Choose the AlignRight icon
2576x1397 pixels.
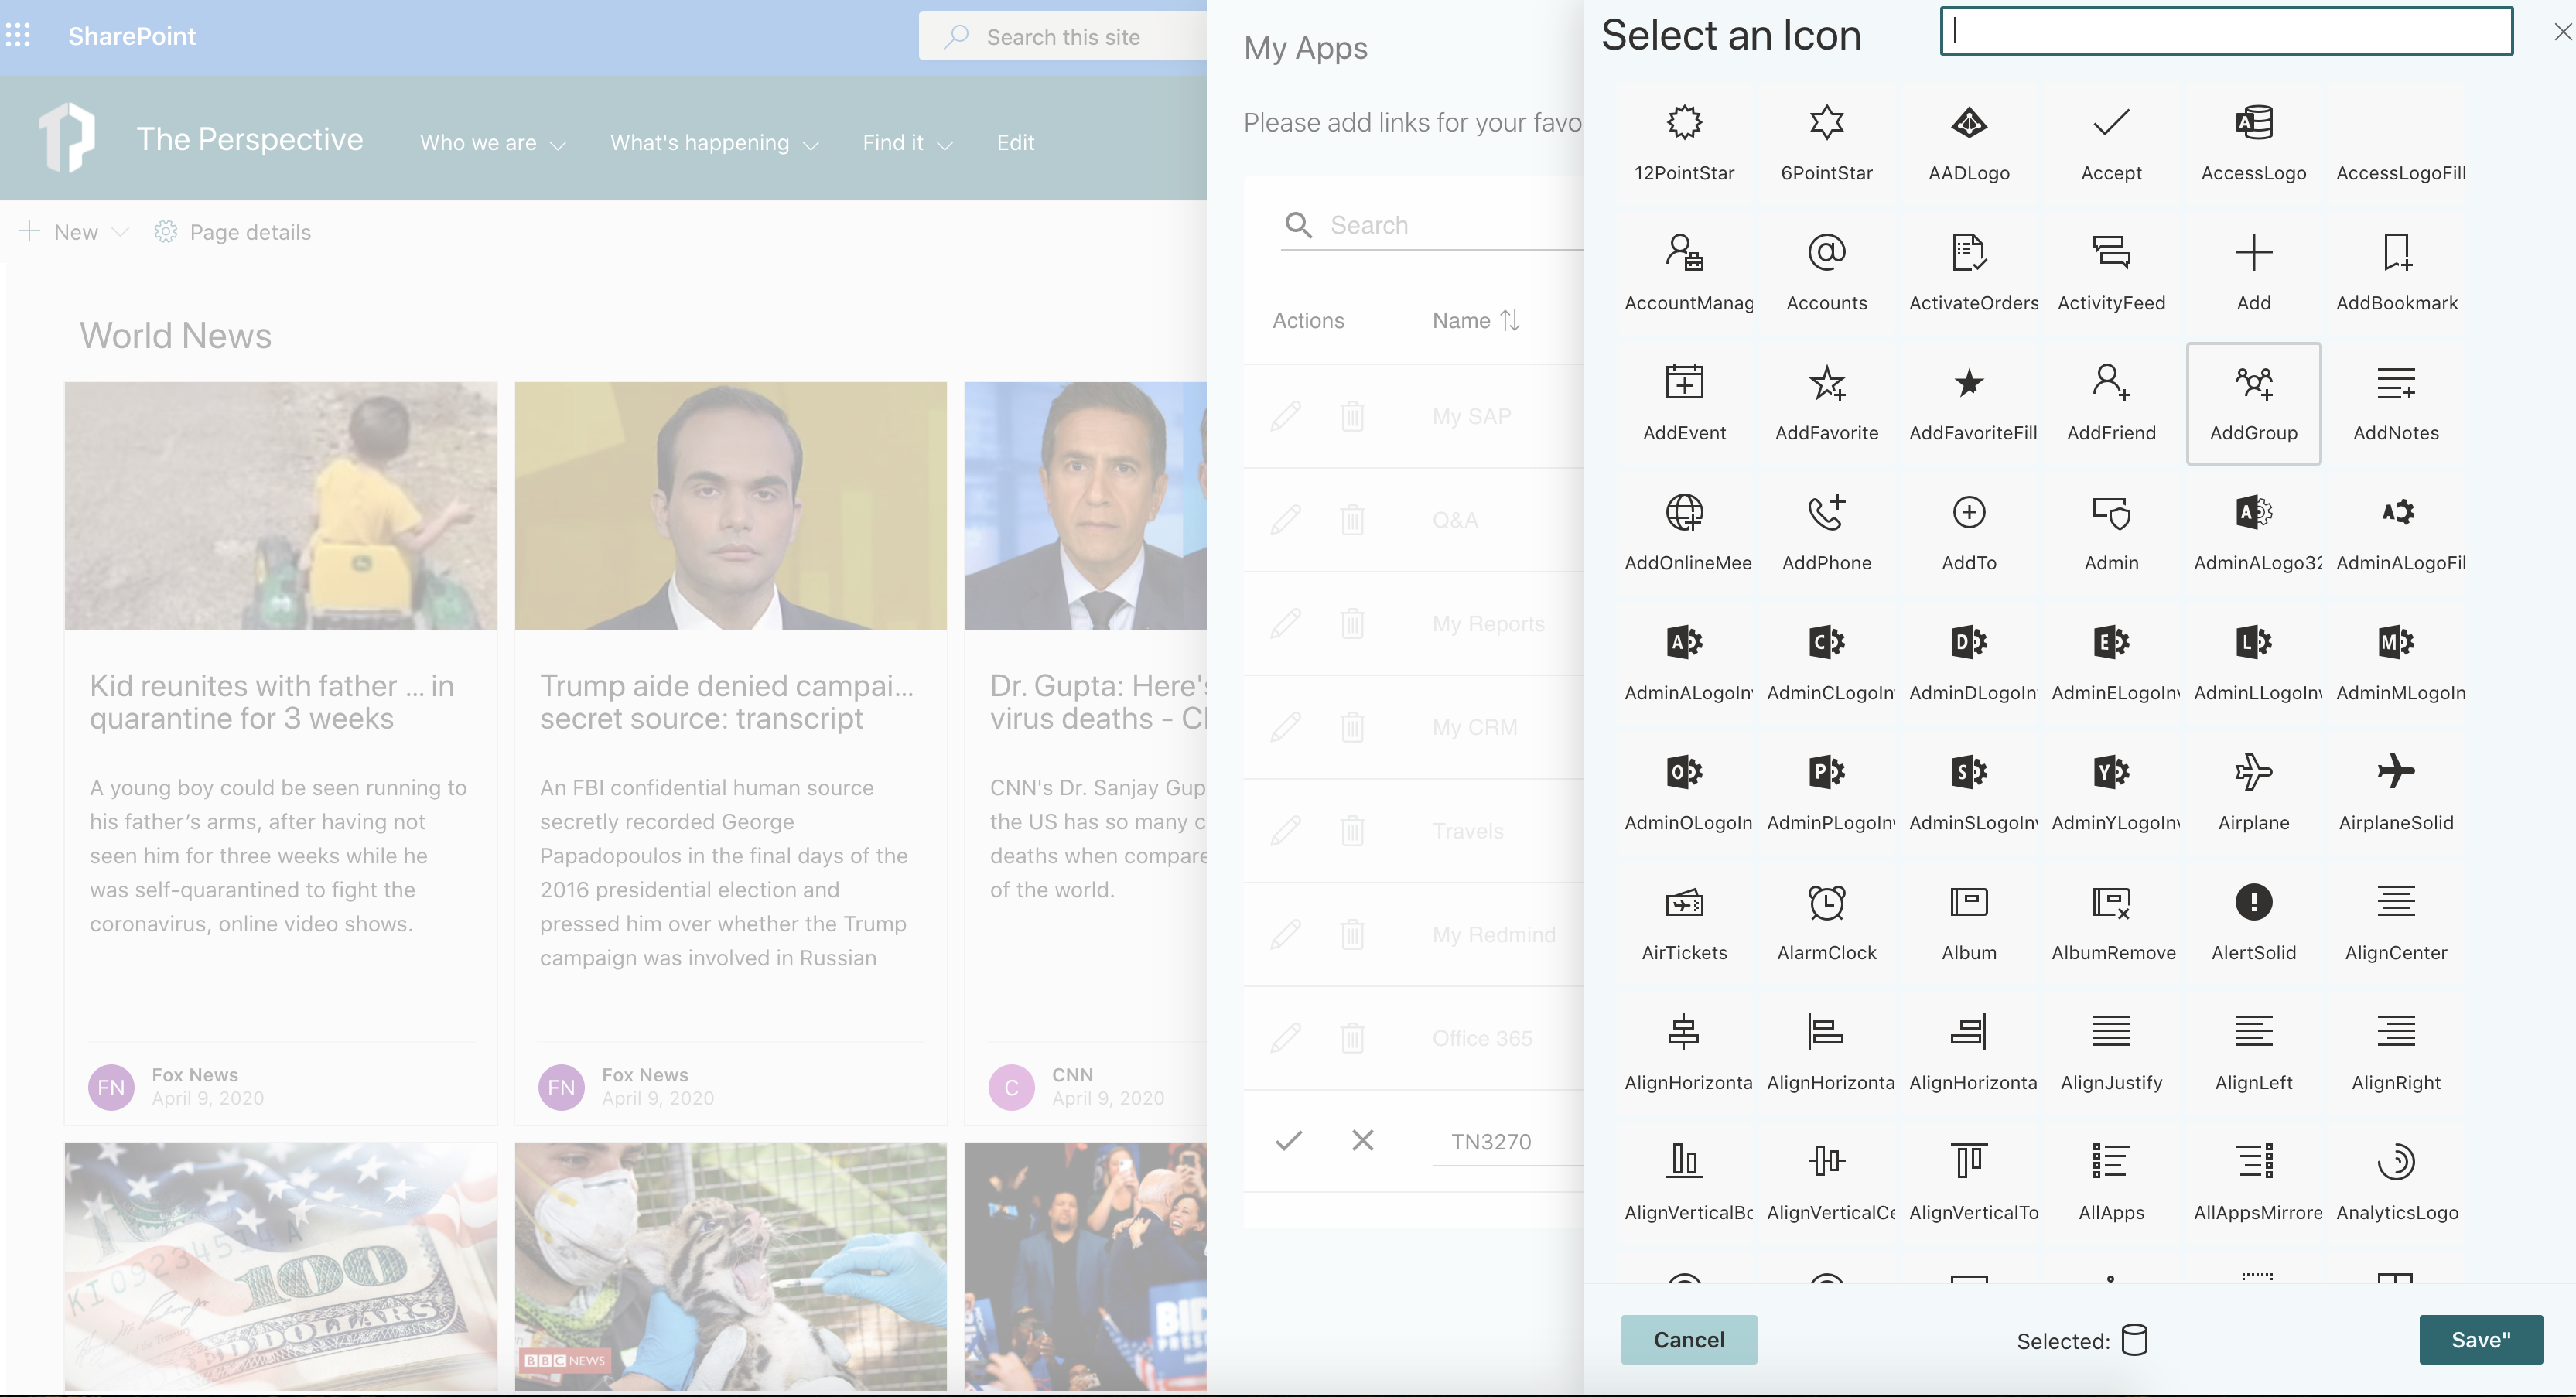click(2396, 1053)
